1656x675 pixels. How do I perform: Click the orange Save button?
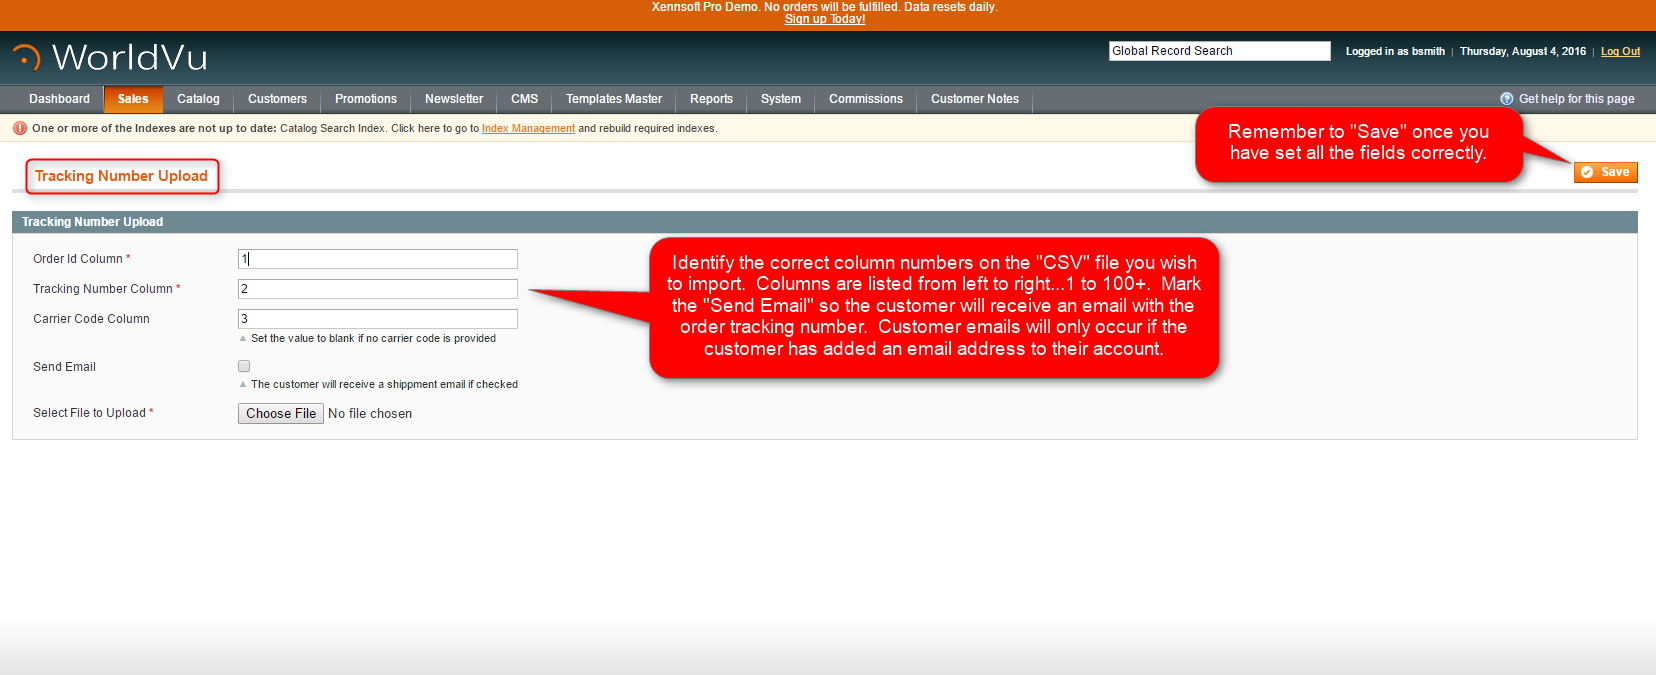(x=1605, y=172)
